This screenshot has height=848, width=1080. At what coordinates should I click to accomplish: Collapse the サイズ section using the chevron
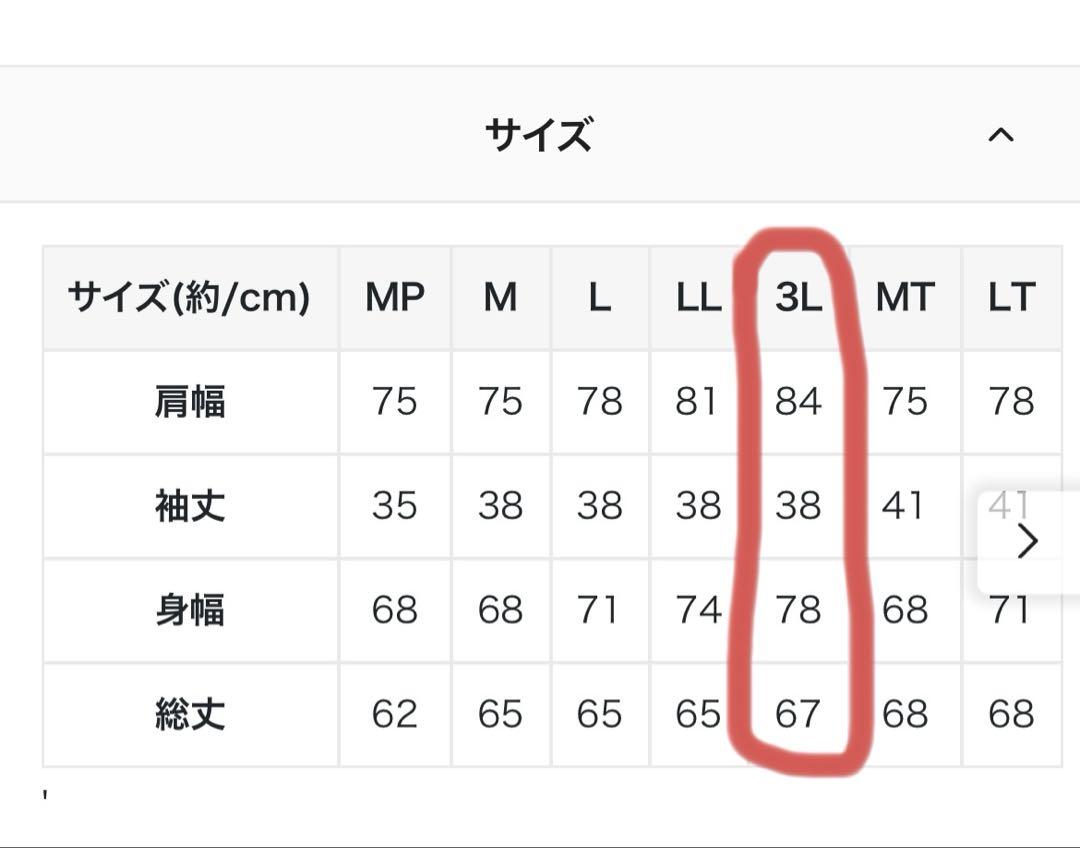coord(1000,134)
